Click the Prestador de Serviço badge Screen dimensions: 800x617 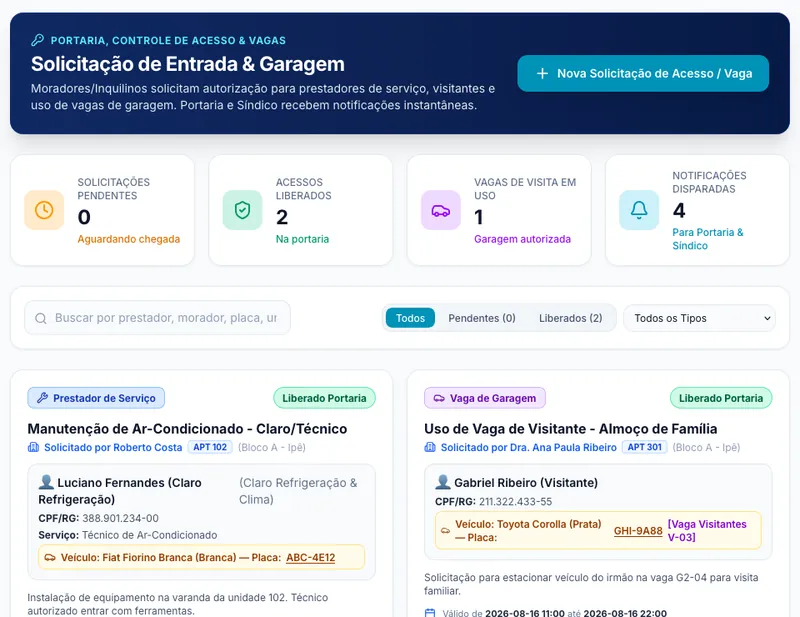96,398
